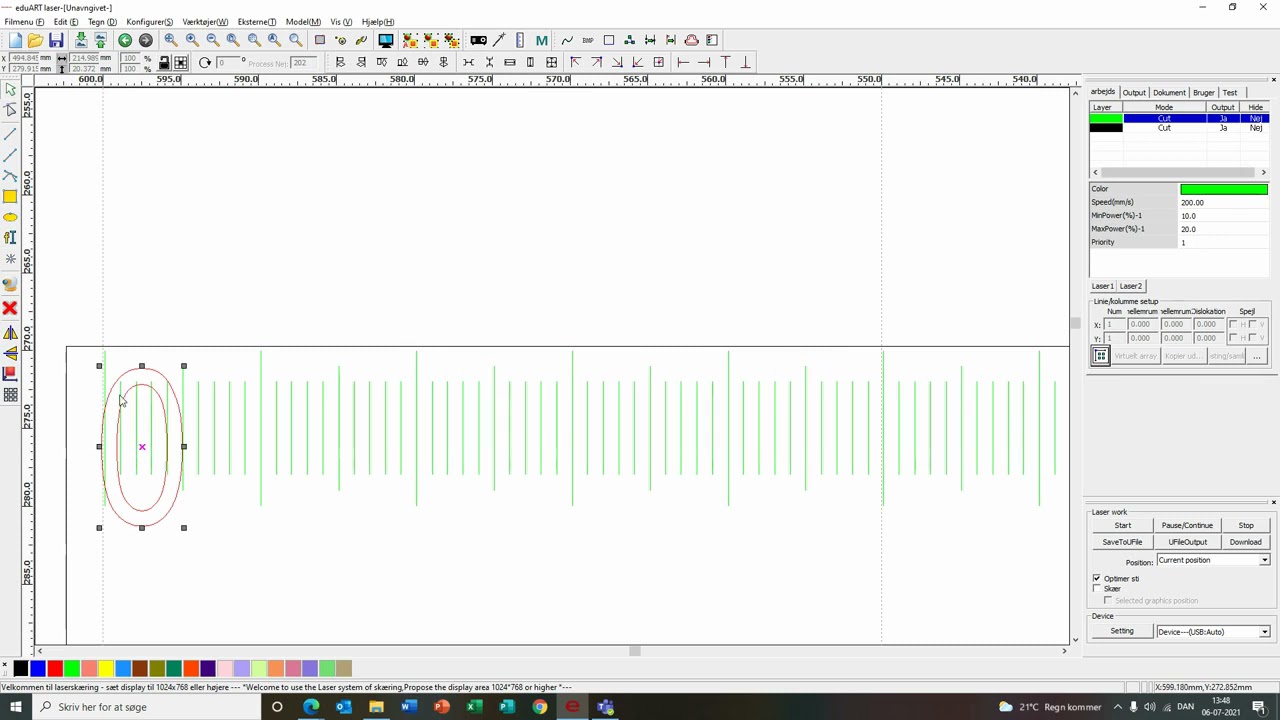Screen dimensions: 1280x720
Task: Click the Speed value 200.00 field
Action: pyautogui.click(x=1224, y=202)
